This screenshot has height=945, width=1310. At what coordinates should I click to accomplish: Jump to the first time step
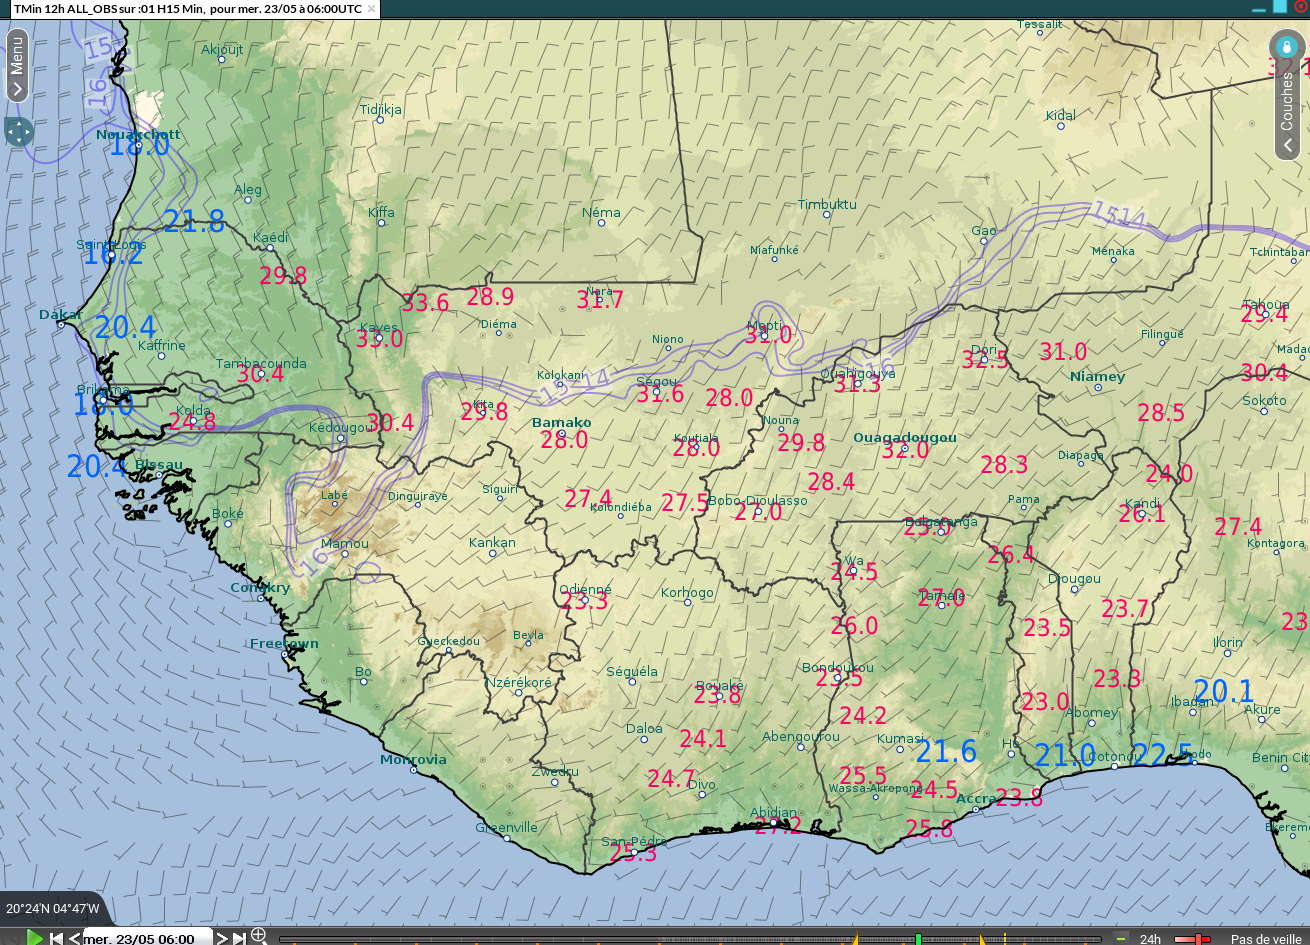56,938
